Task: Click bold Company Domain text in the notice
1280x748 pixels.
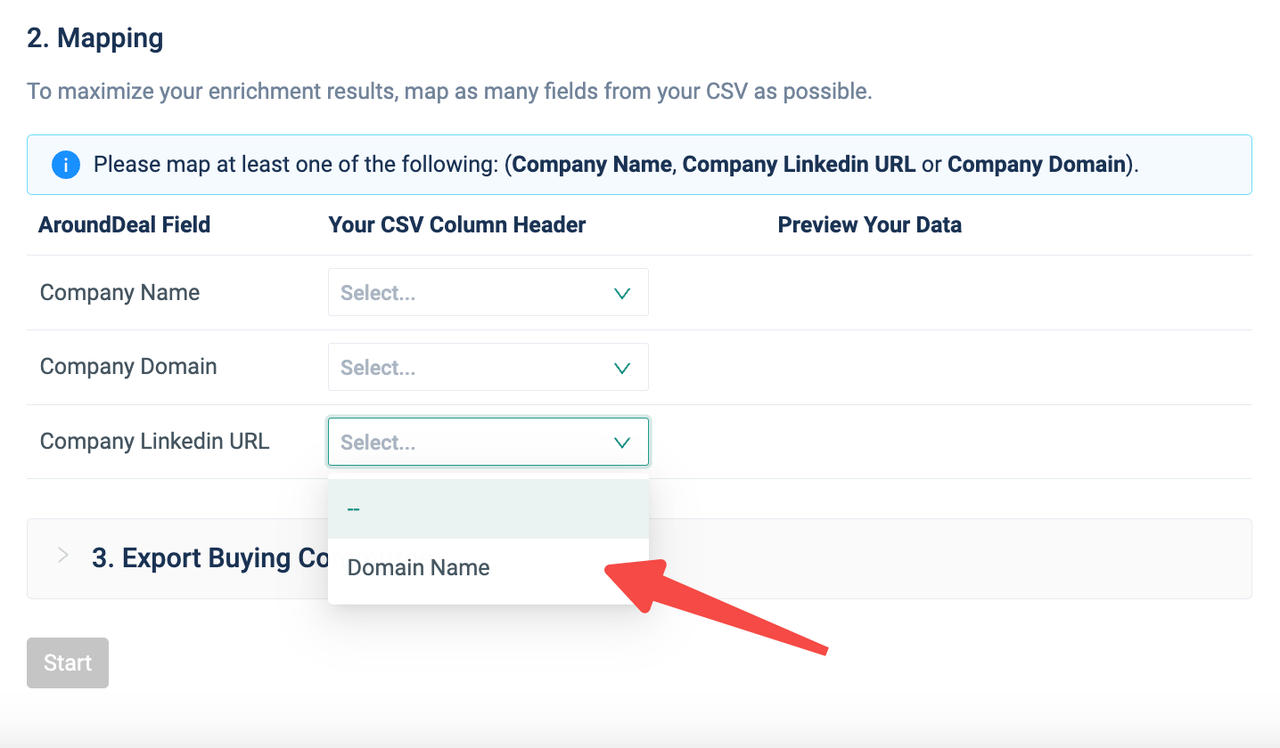Action: click(x=1037, y=164)
